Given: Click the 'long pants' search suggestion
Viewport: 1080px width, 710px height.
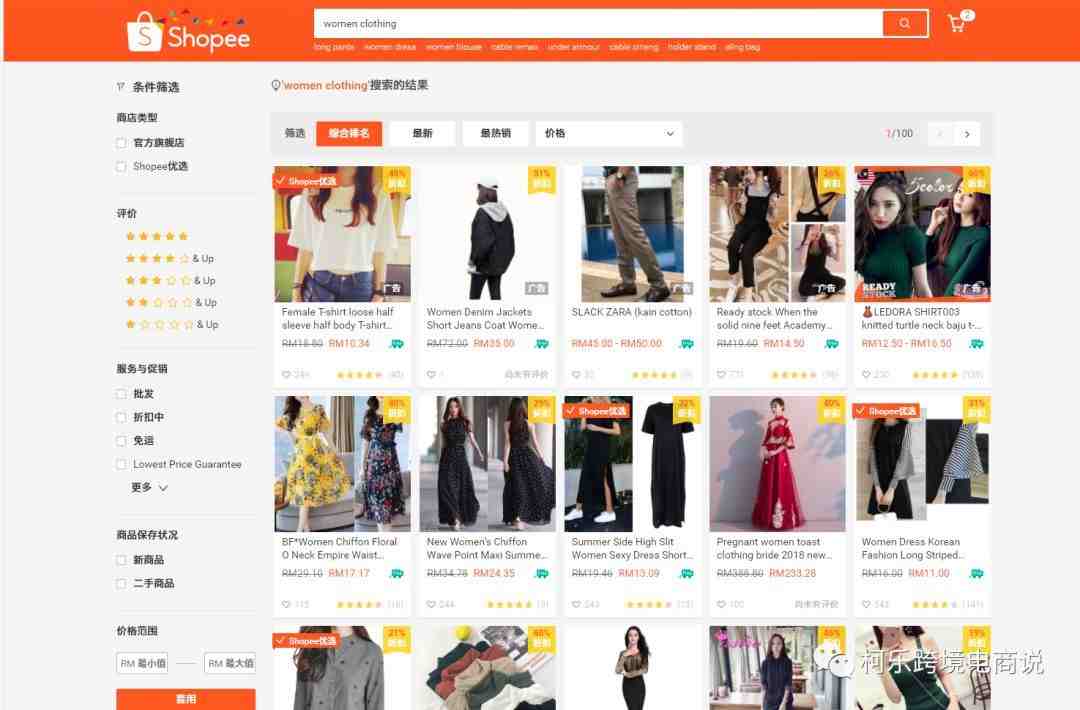Looking at the screenshot, I should tap(334, 47).
